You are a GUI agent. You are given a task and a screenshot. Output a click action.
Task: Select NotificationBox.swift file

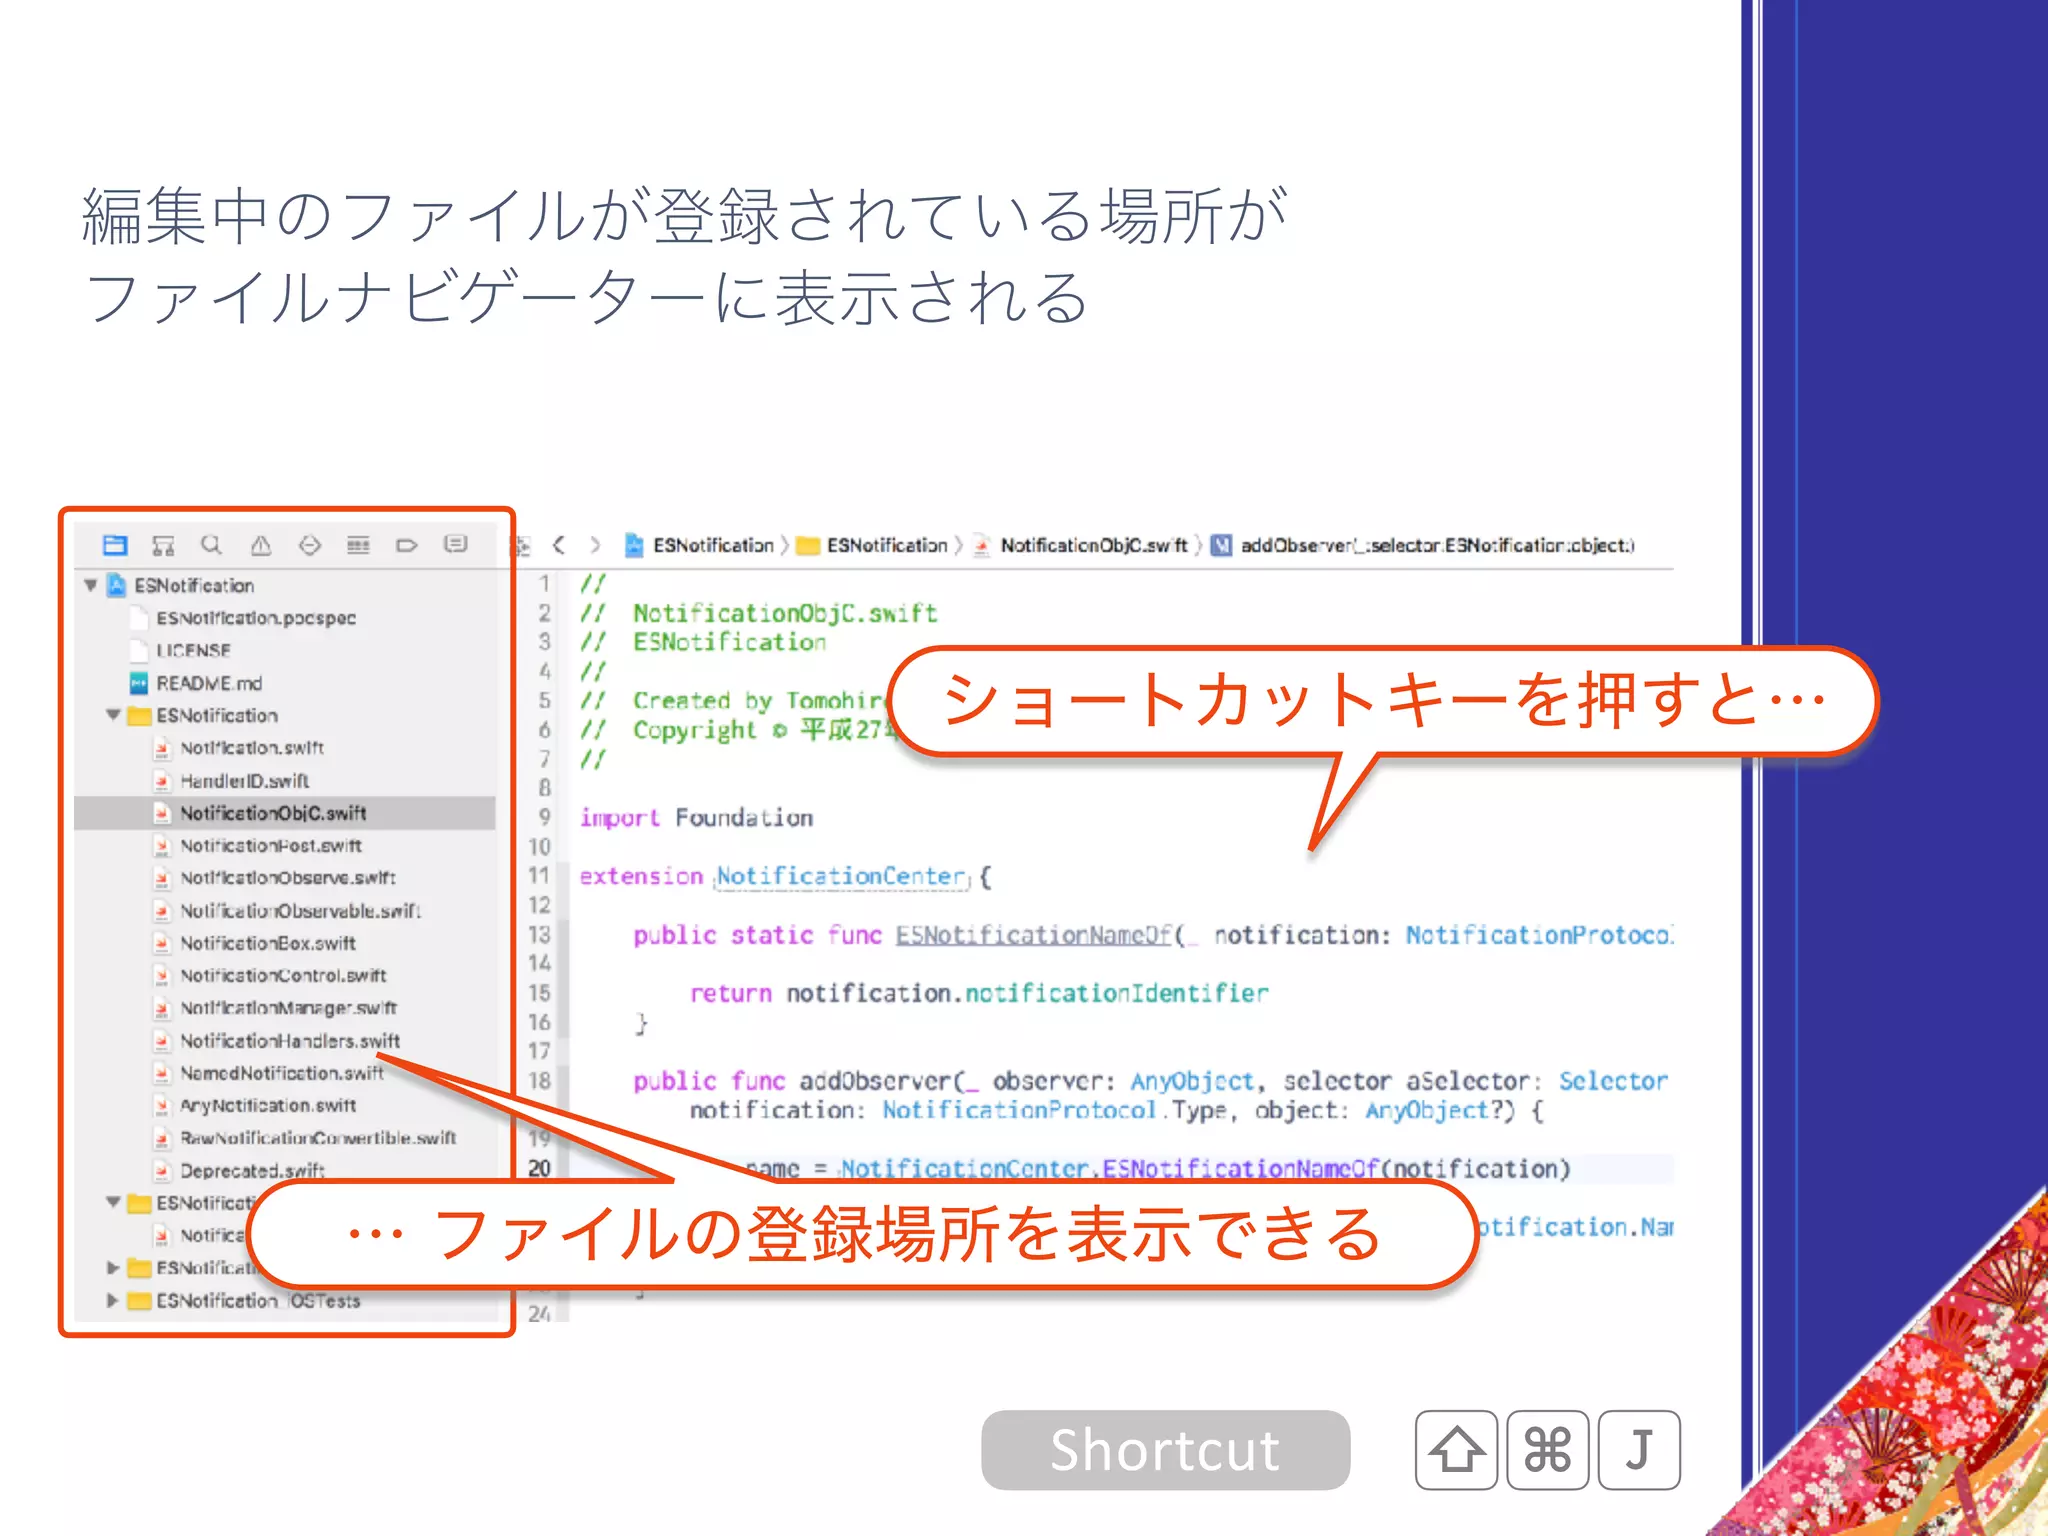tap(267, 943)
